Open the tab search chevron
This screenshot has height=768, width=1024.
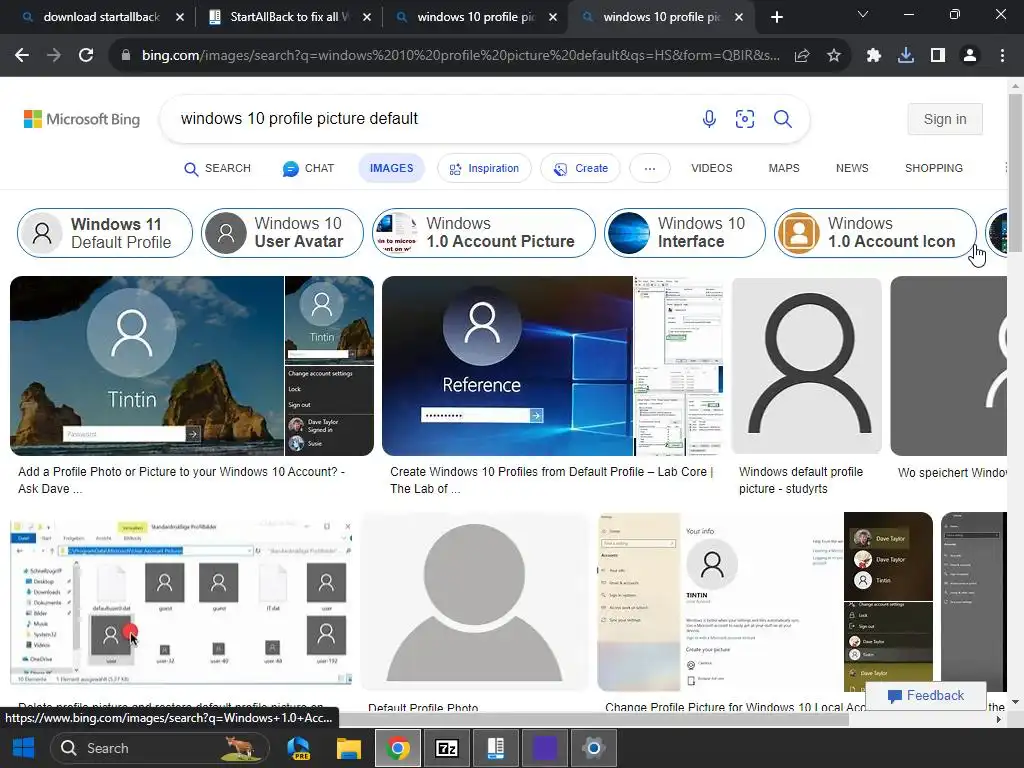point(863,14)
